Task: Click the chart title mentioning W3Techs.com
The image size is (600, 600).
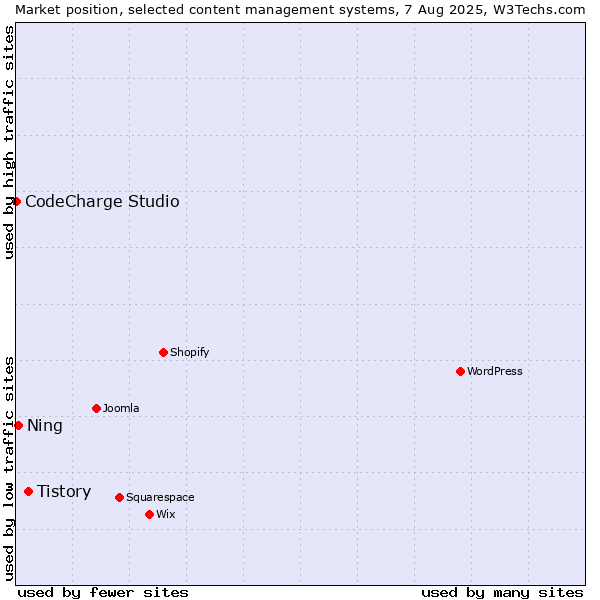Action: tap(300, 10)
